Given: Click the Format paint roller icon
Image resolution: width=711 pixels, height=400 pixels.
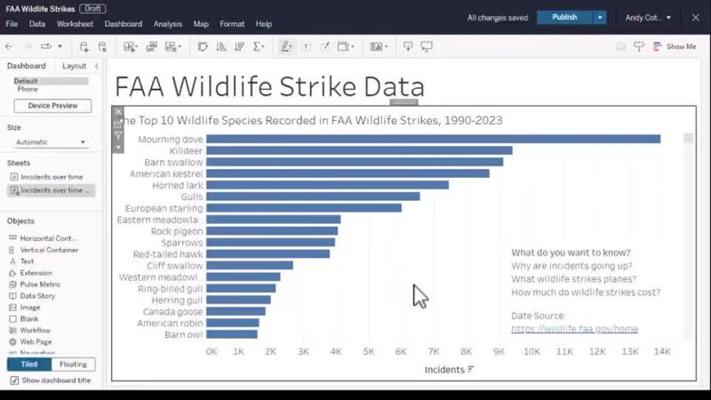Looking at the screenshot, I should pyautogui.click(x=639, y=46).
